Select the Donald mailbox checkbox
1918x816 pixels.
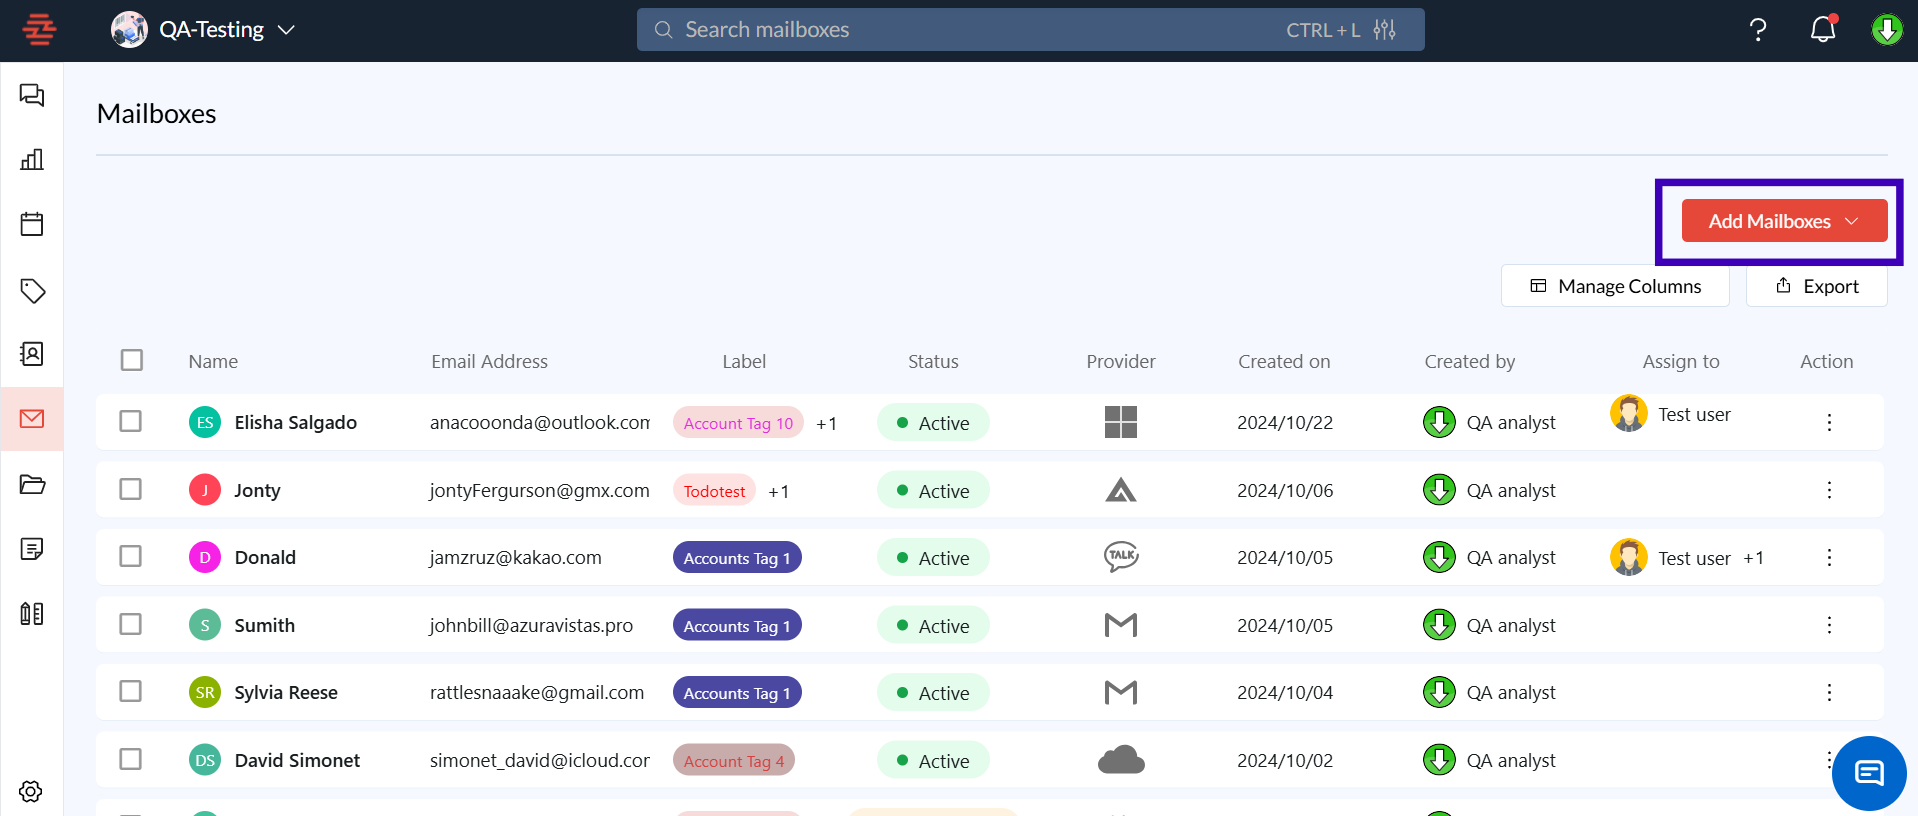(x=131, y=557)
